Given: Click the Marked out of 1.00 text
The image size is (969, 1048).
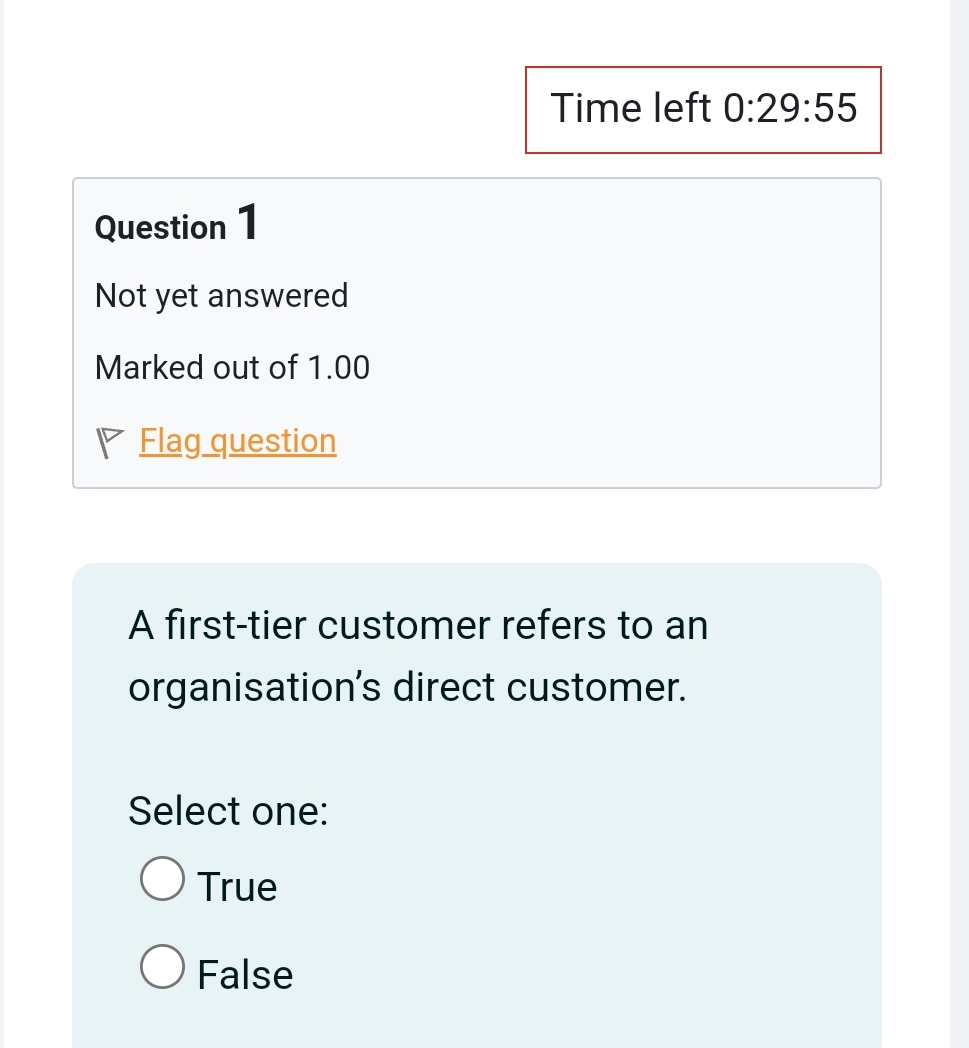Looking at the screenshot, I should pyautogui.click(x=232, y=367).
